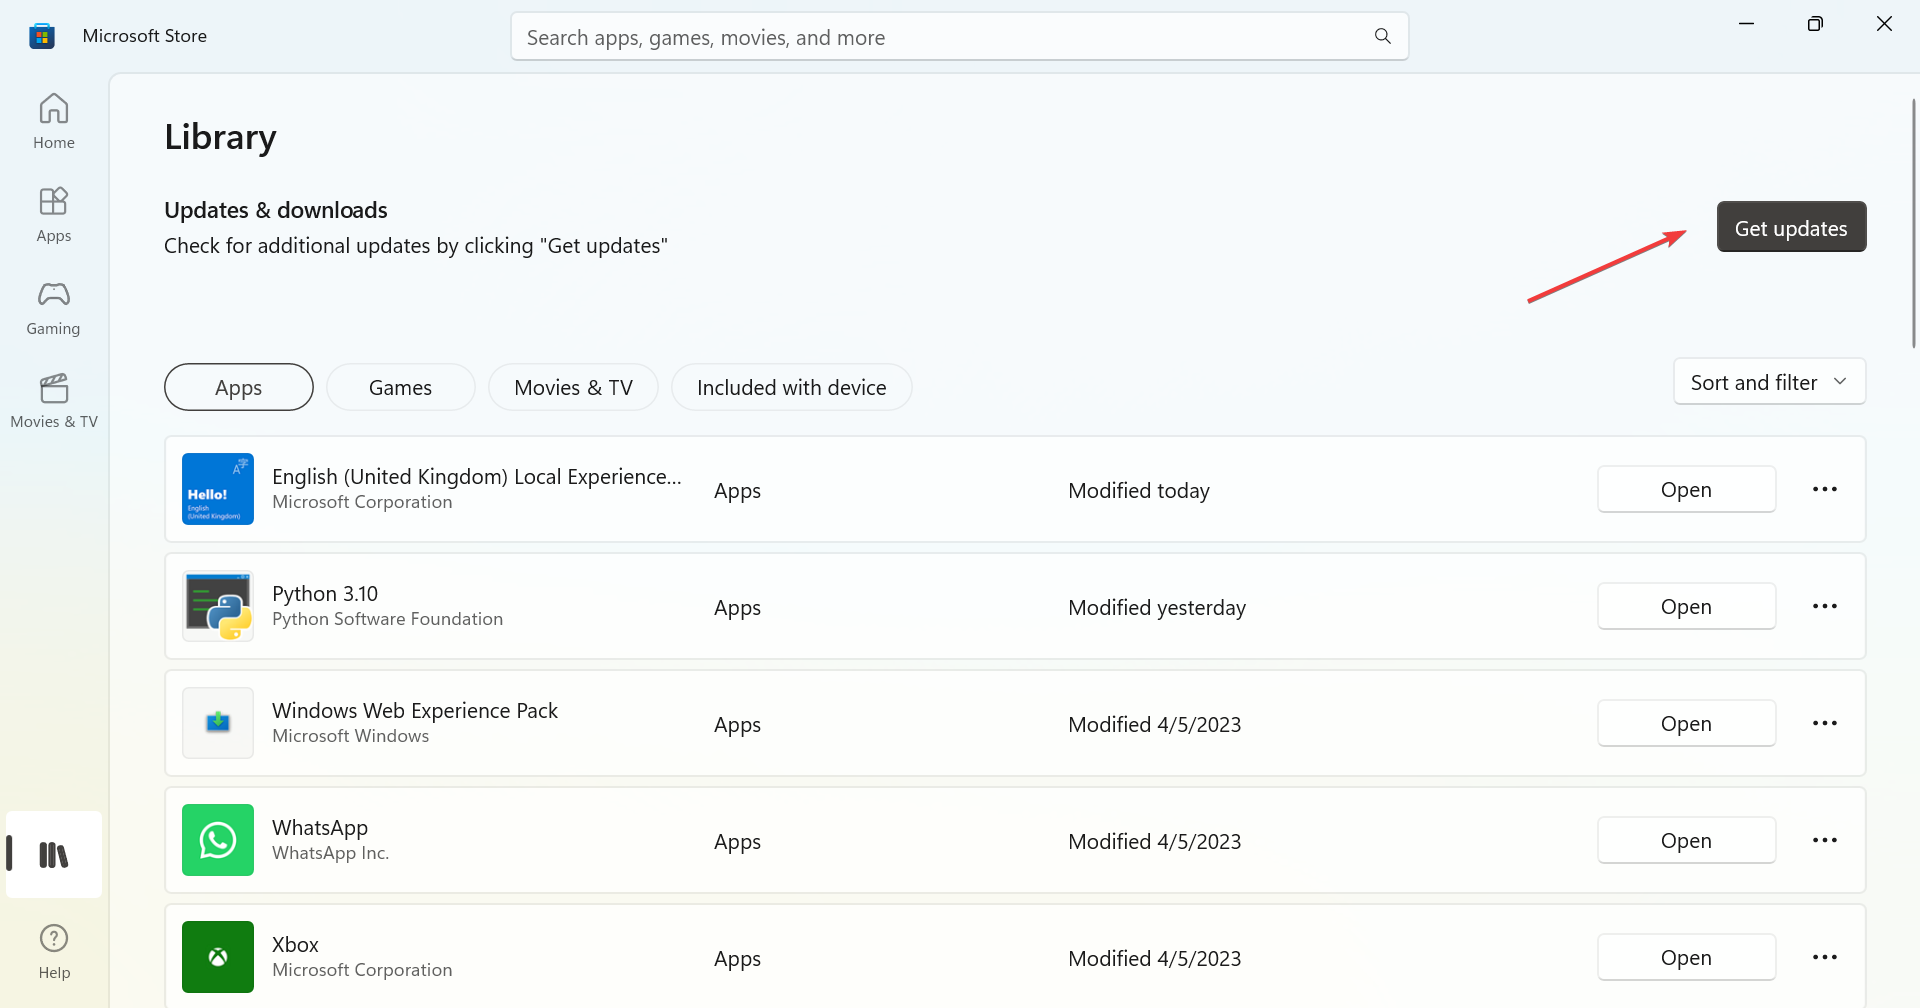Open more options for Python 3.10
The image size is (1920, 1008).
(1825, 606)
